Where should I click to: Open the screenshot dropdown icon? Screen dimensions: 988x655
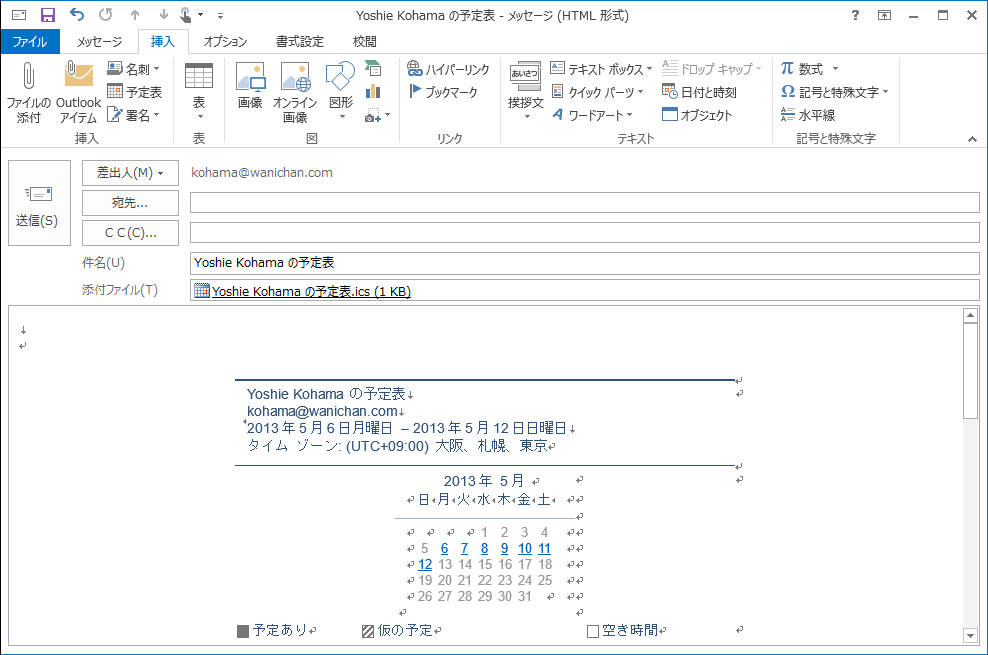click(x=377, y=115)
